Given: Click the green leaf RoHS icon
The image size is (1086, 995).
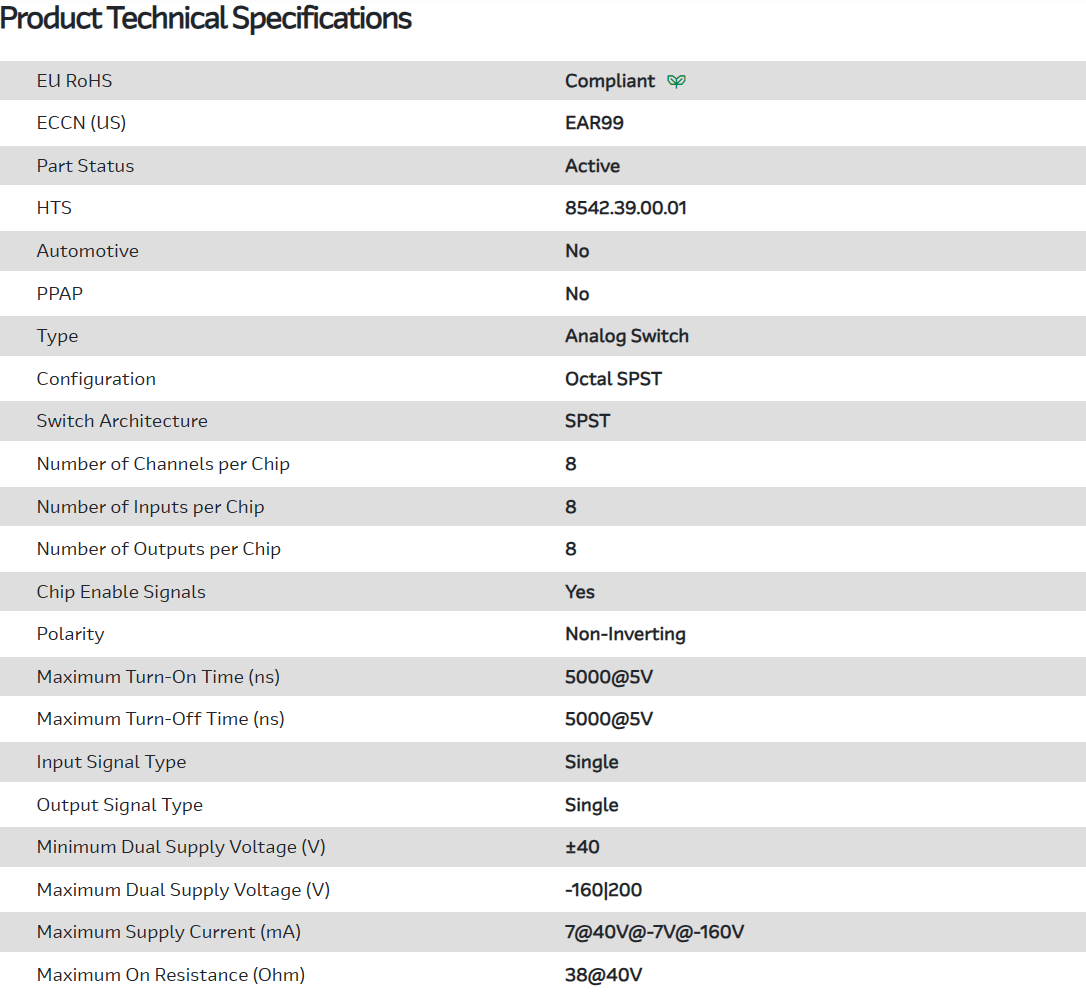Looking at the screenshot, I should point(677,81).
